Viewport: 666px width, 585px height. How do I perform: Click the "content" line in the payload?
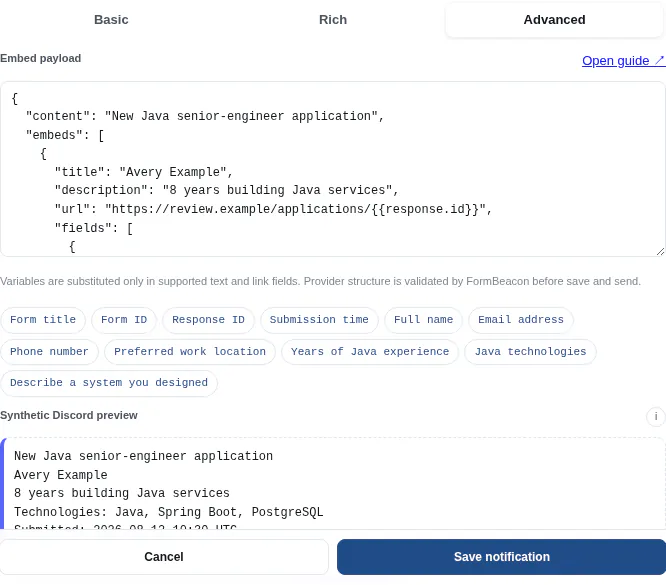click(205, 116)
